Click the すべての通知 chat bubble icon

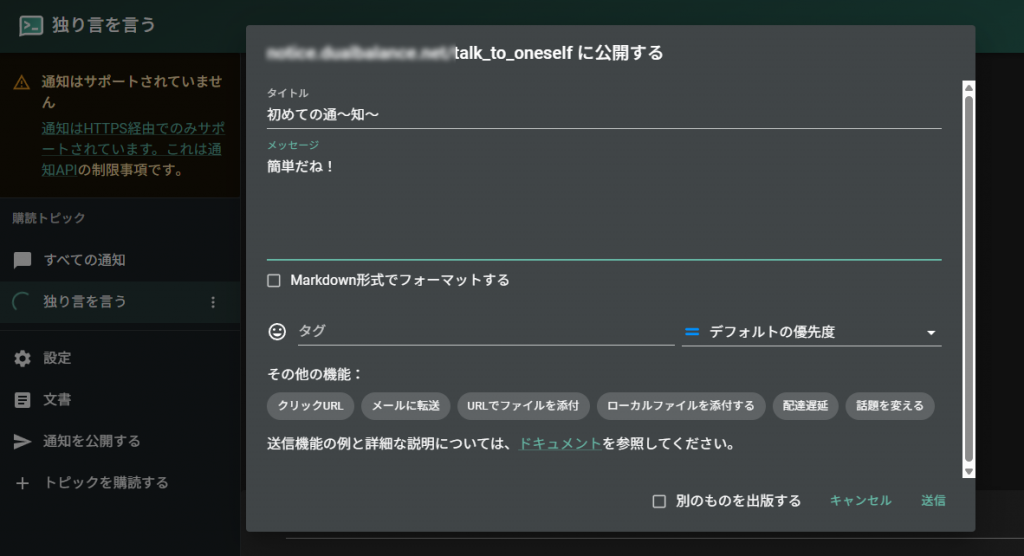click(22, 260)
